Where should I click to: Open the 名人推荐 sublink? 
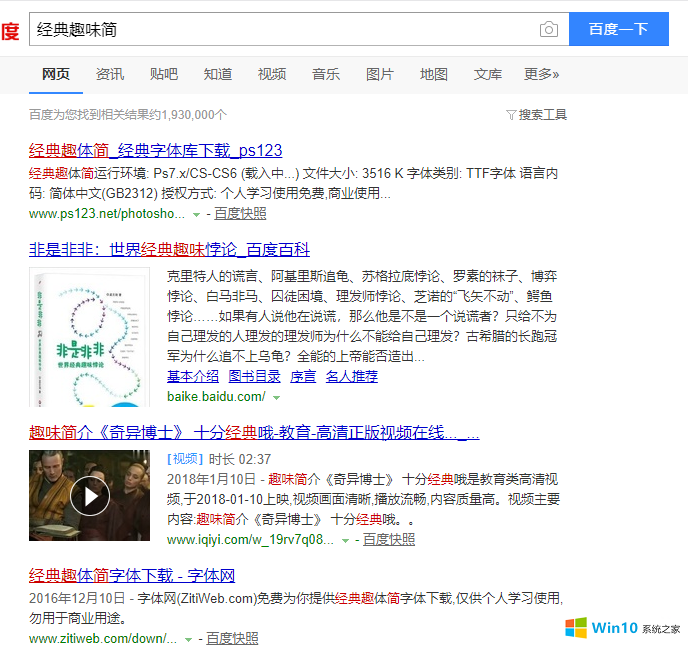(x=352, y=376)
